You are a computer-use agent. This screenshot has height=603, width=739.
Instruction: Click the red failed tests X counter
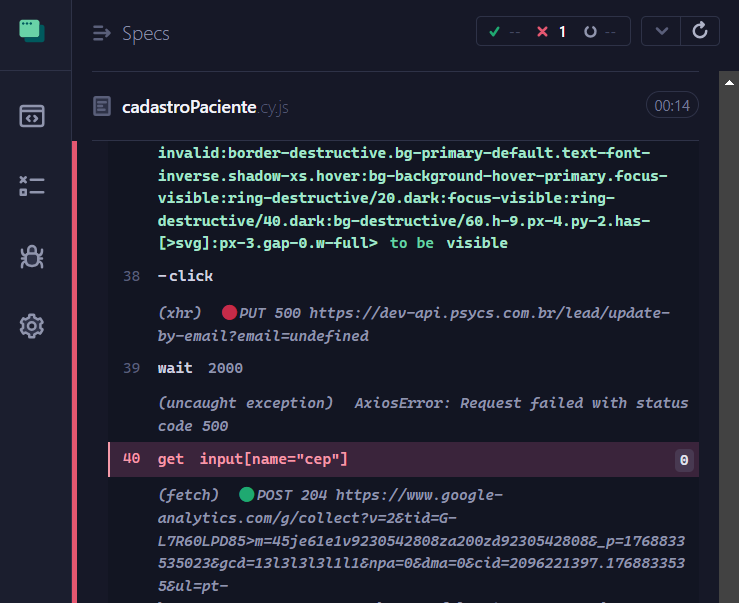tap(551, 32)
